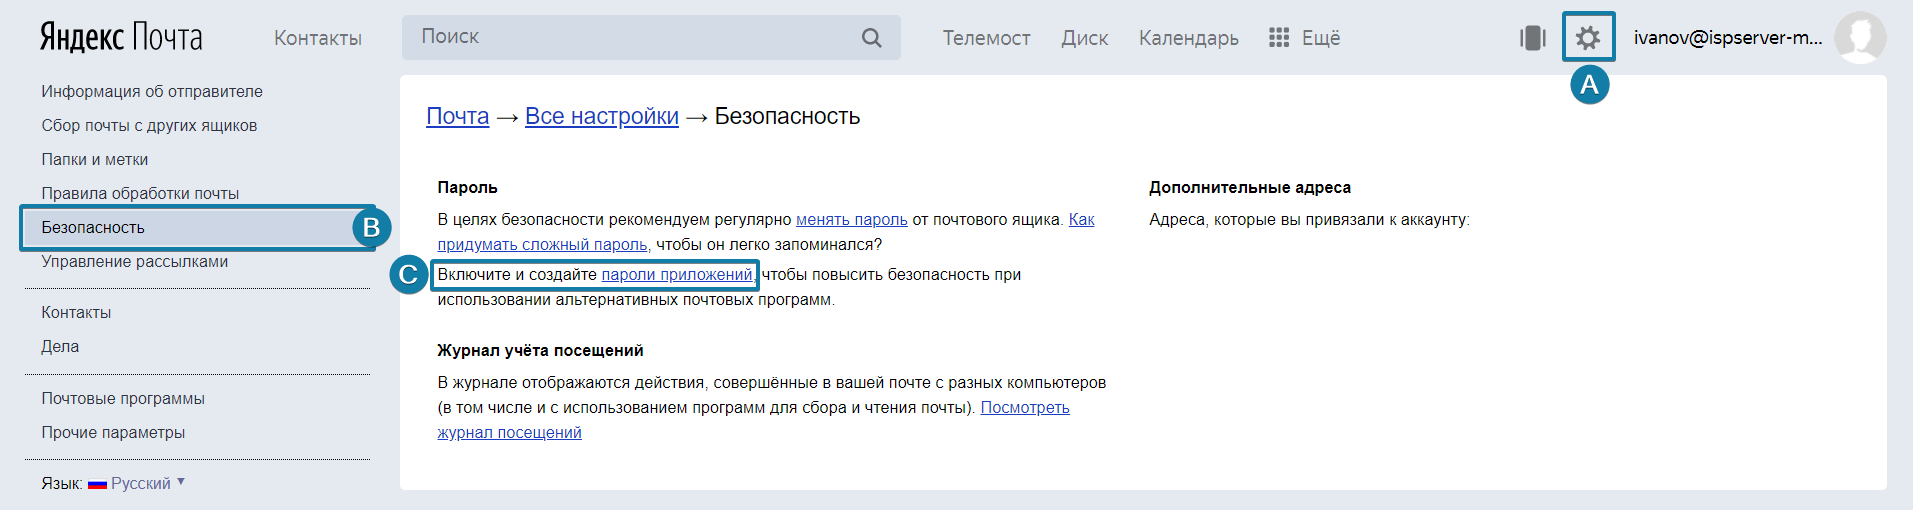Image resolution: width=1913 pixels, height=510 pixels.
Task: Click the Почта breadcrumb link
Action: pos(457,116)
